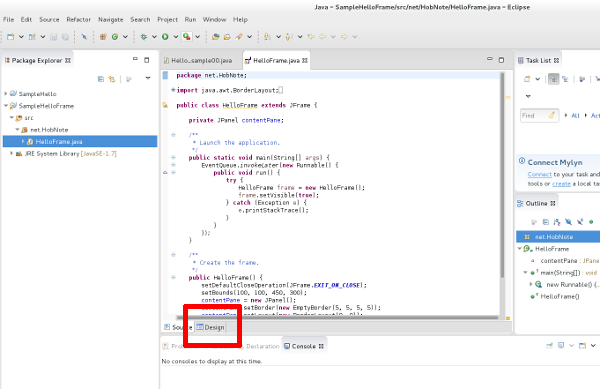Open the Navigate menu
Screen dimensions: 600x389
click(111, 20)
